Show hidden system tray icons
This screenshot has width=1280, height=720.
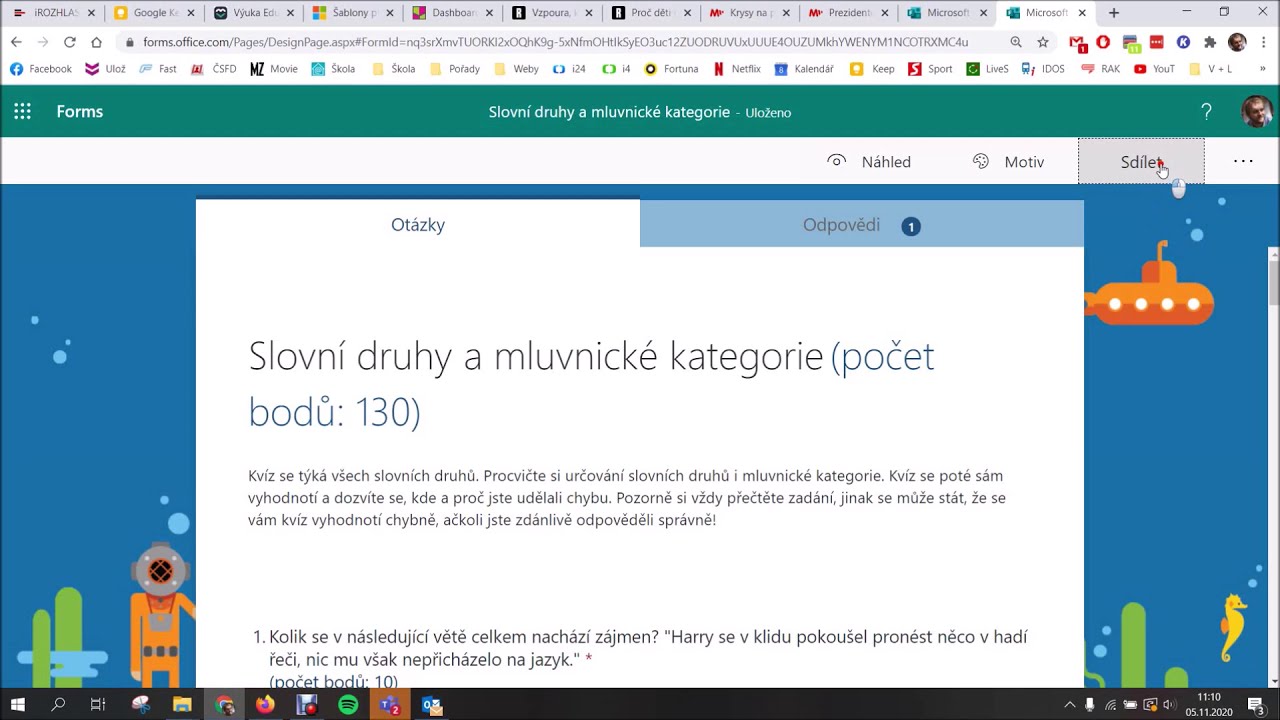1069,705
